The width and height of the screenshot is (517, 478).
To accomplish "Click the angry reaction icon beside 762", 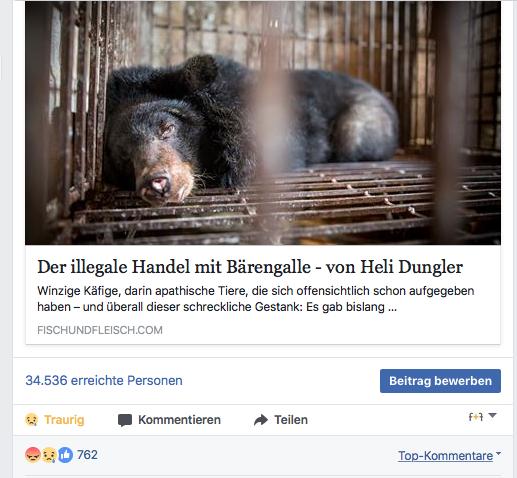I will 33,455.
